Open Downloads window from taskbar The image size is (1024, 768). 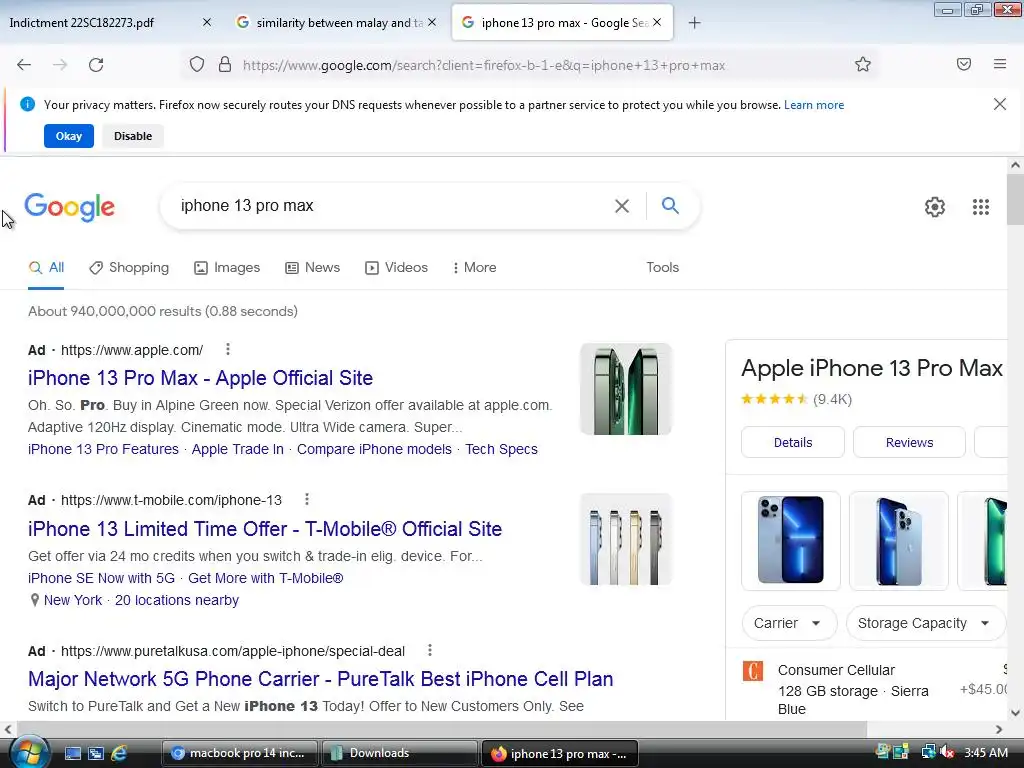point(399,754)
